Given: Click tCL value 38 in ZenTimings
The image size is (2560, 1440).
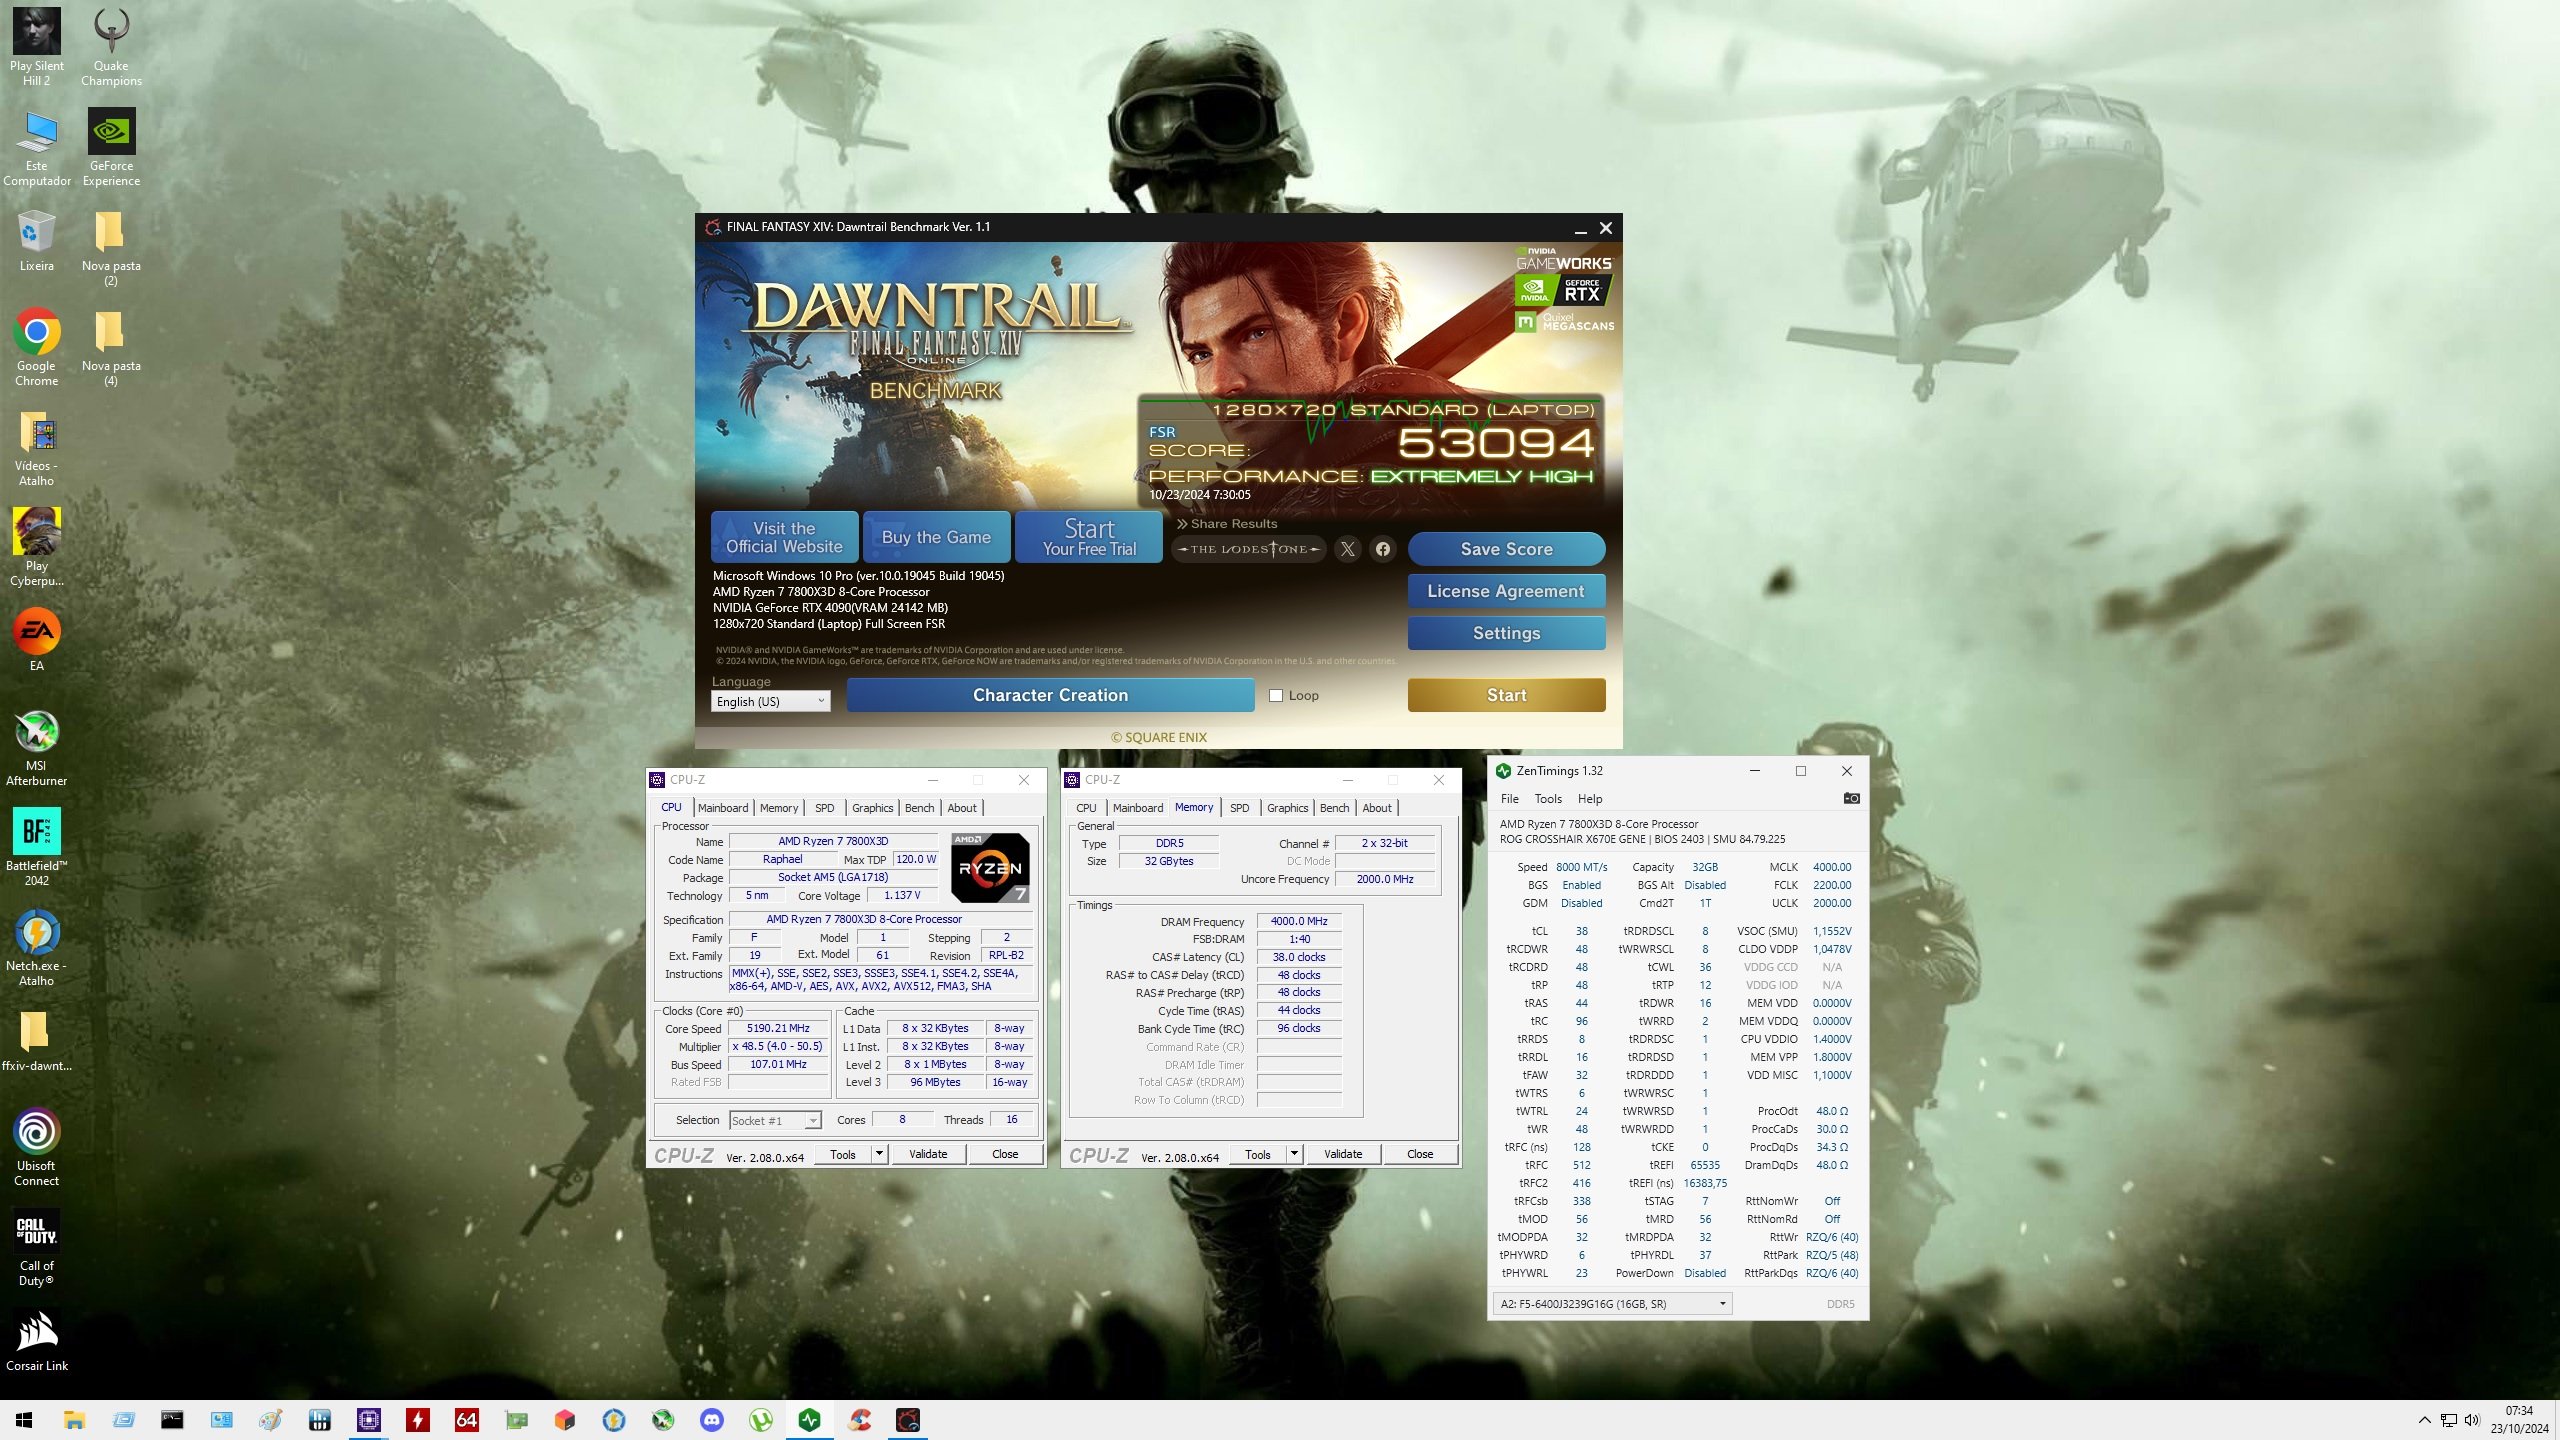Looking at the screenshot, I should [x=1582, y=931].
